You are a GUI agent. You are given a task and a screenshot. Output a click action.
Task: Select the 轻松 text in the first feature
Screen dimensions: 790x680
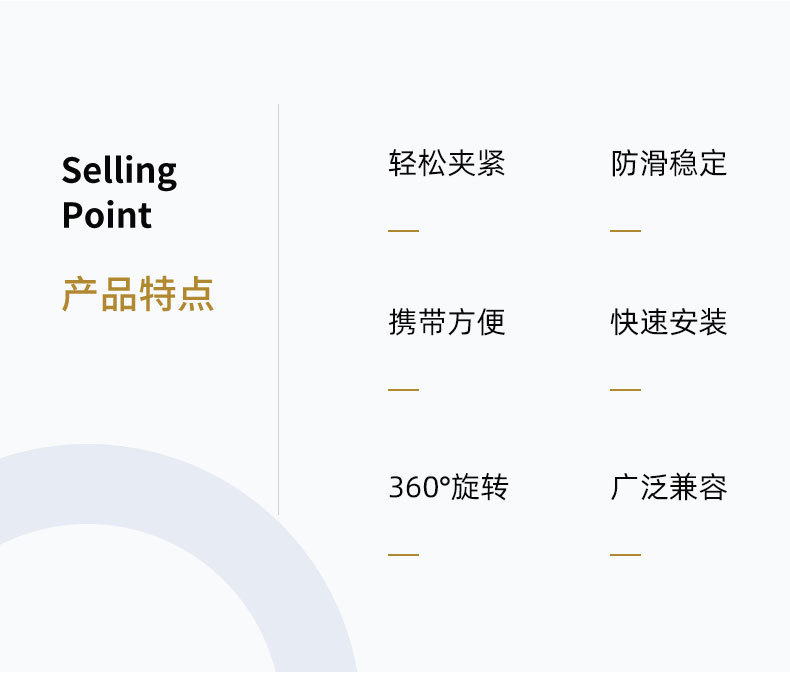tap(417, 164)
